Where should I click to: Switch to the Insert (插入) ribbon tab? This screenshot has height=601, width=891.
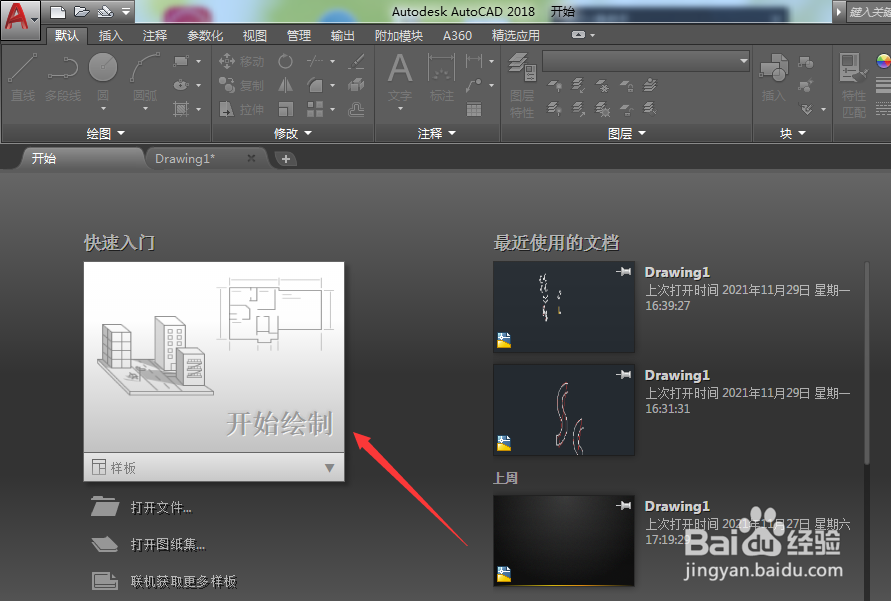pyautogui.click(x=110, y=36)
